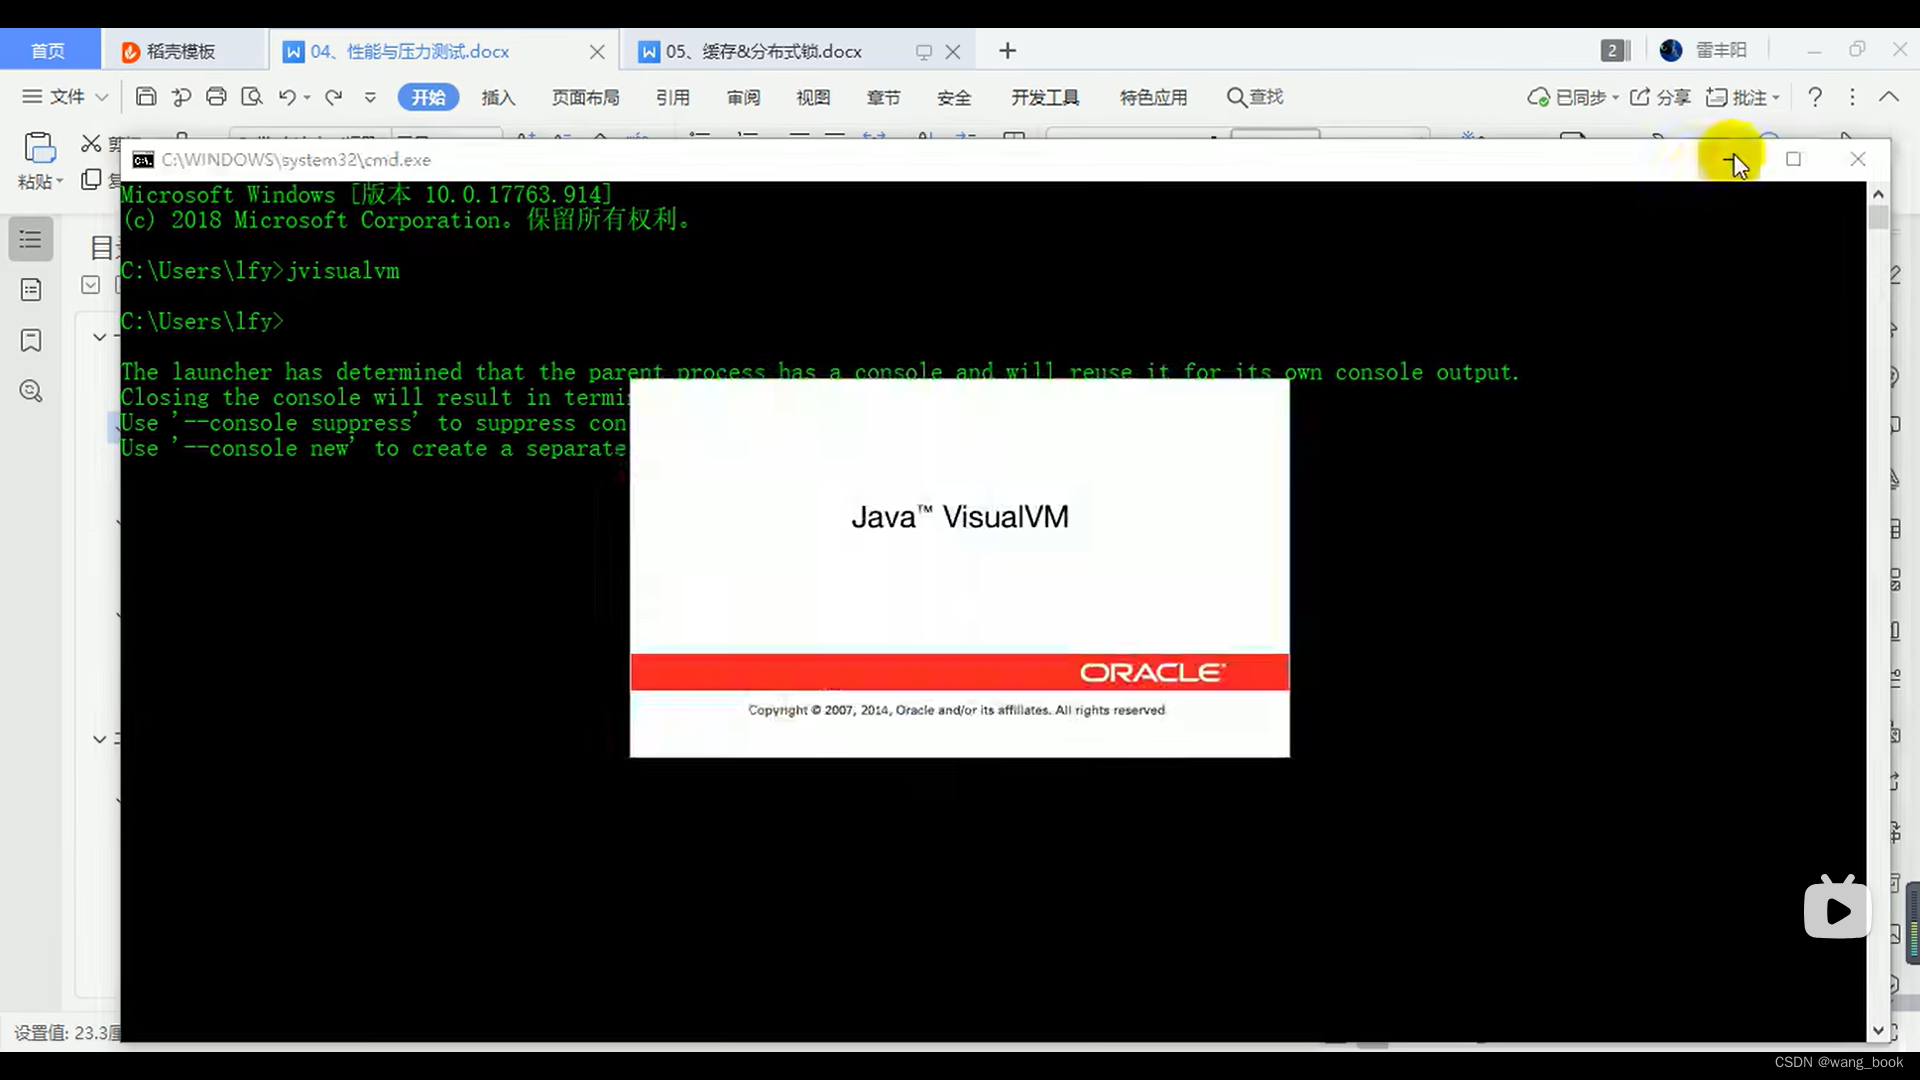Viewport: 1920px width, 1080px height.
Task: Click the redo arrow in WPS
Action: point(334,97)
